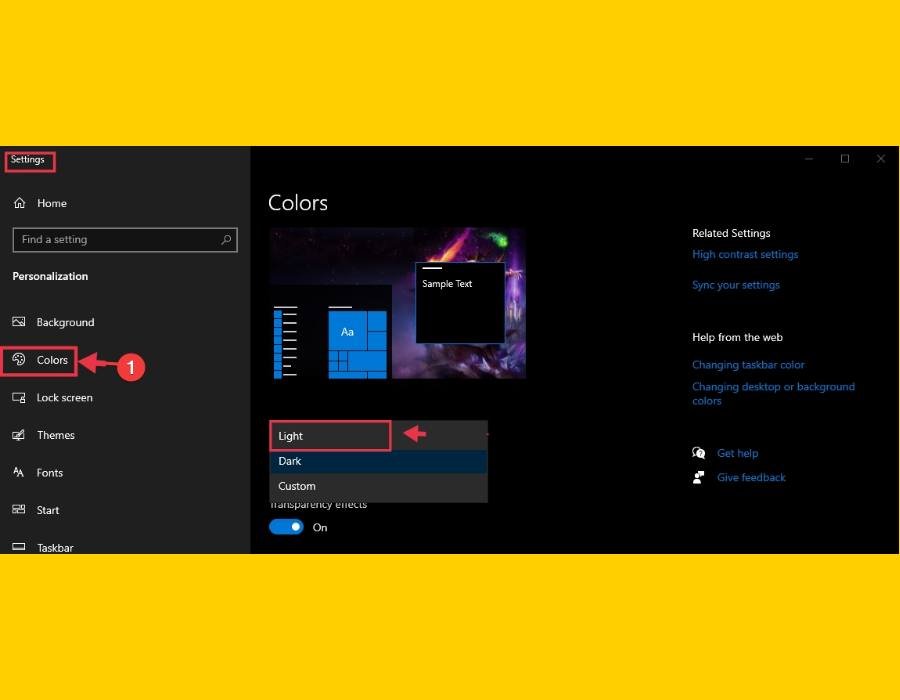The width and height of the screenshot is (900, 700).
Task: Click the Themes brush icon
Action: 19,435
